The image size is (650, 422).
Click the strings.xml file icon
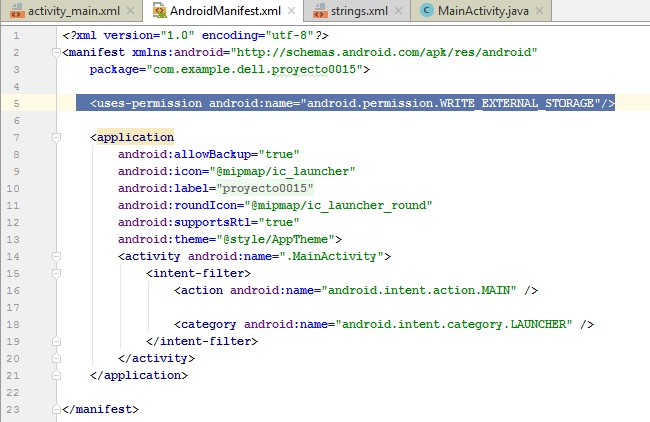coord(321,12)
